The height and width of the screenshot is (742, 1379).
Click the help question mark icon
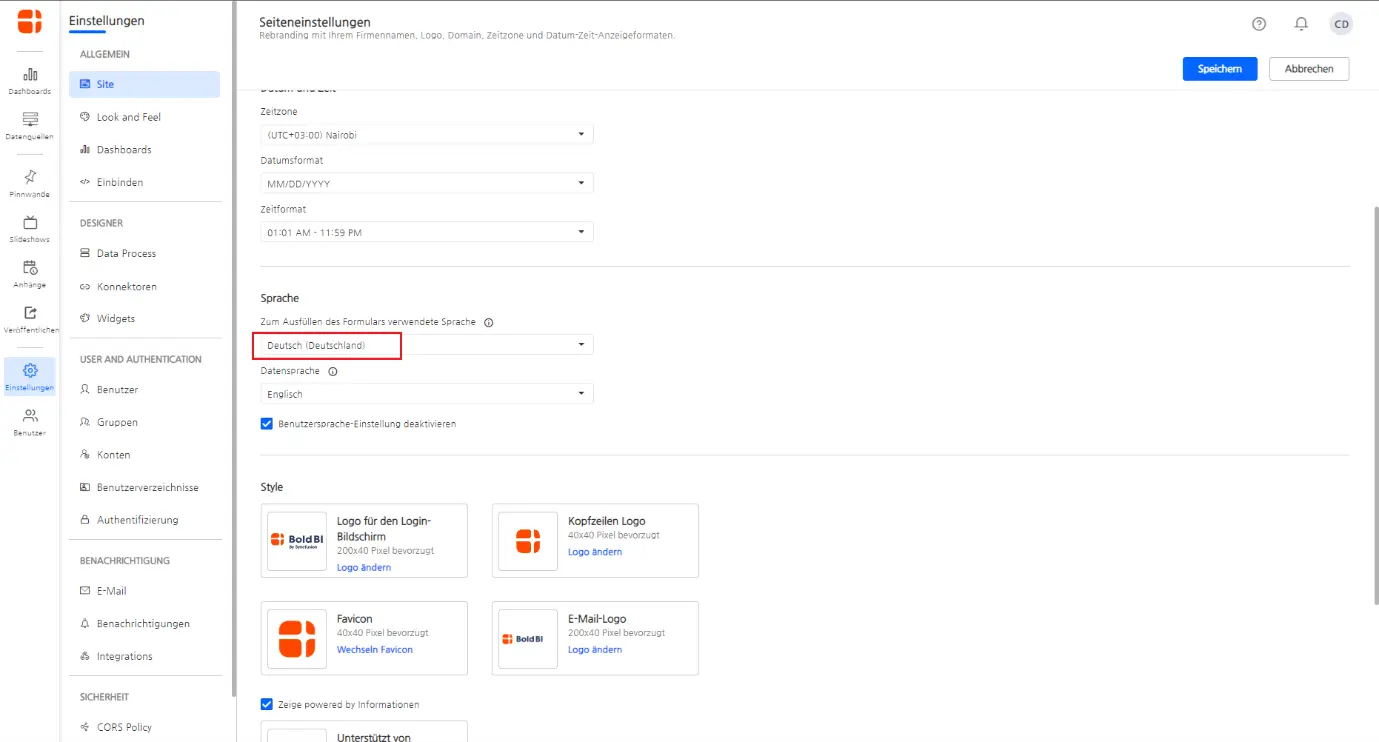coord(1259,24)
